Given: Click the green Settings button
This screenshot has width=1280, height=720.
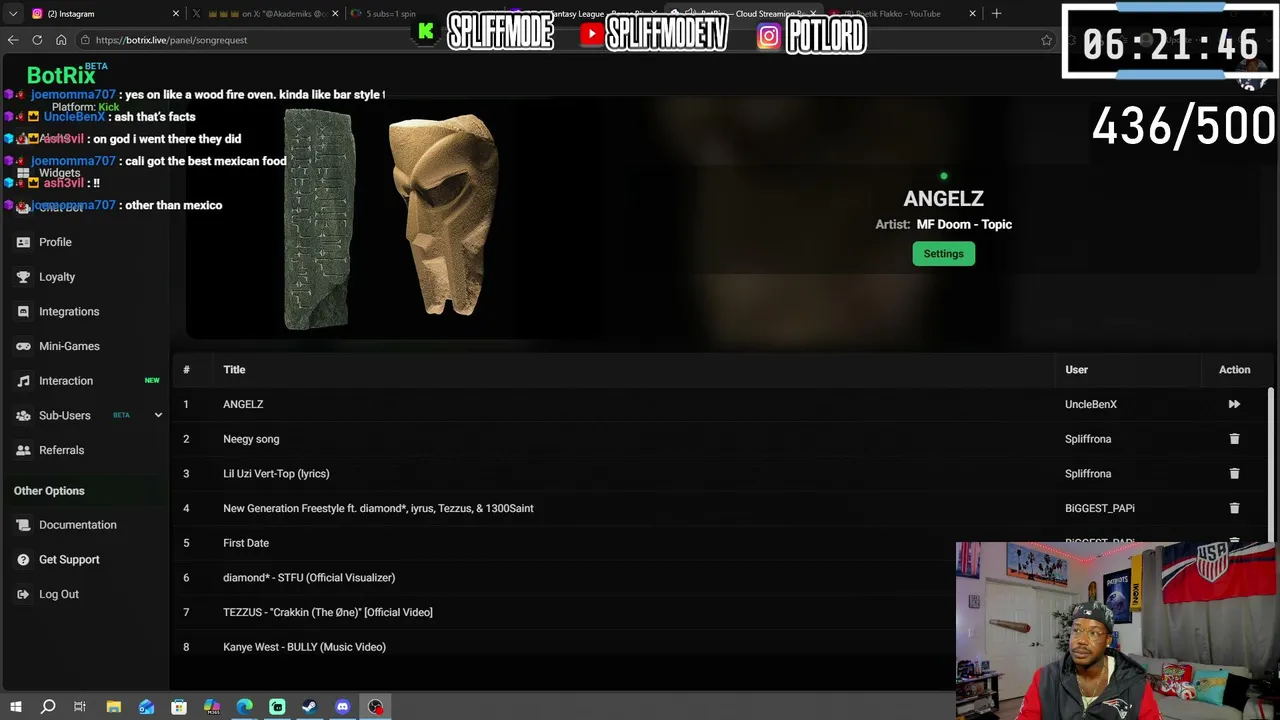Looking at the screenshot, I should click(x=943, y=254).
